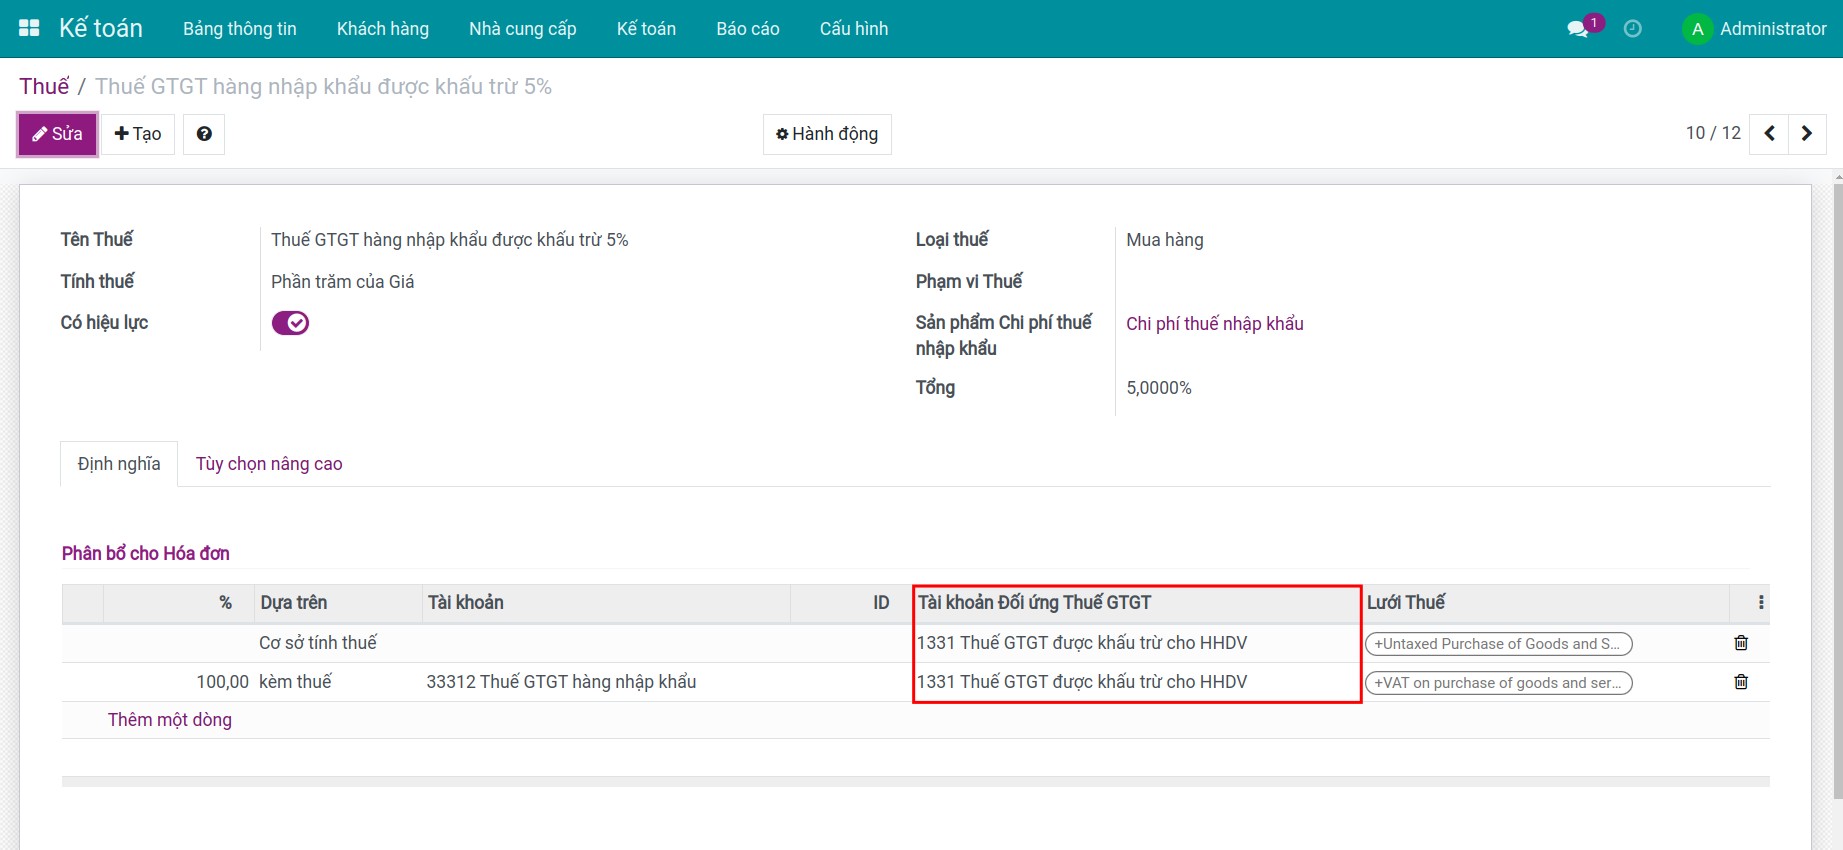Click Thêm một dòng to add line
This screenshot has height=850, width=1843.
pos(170,720)
